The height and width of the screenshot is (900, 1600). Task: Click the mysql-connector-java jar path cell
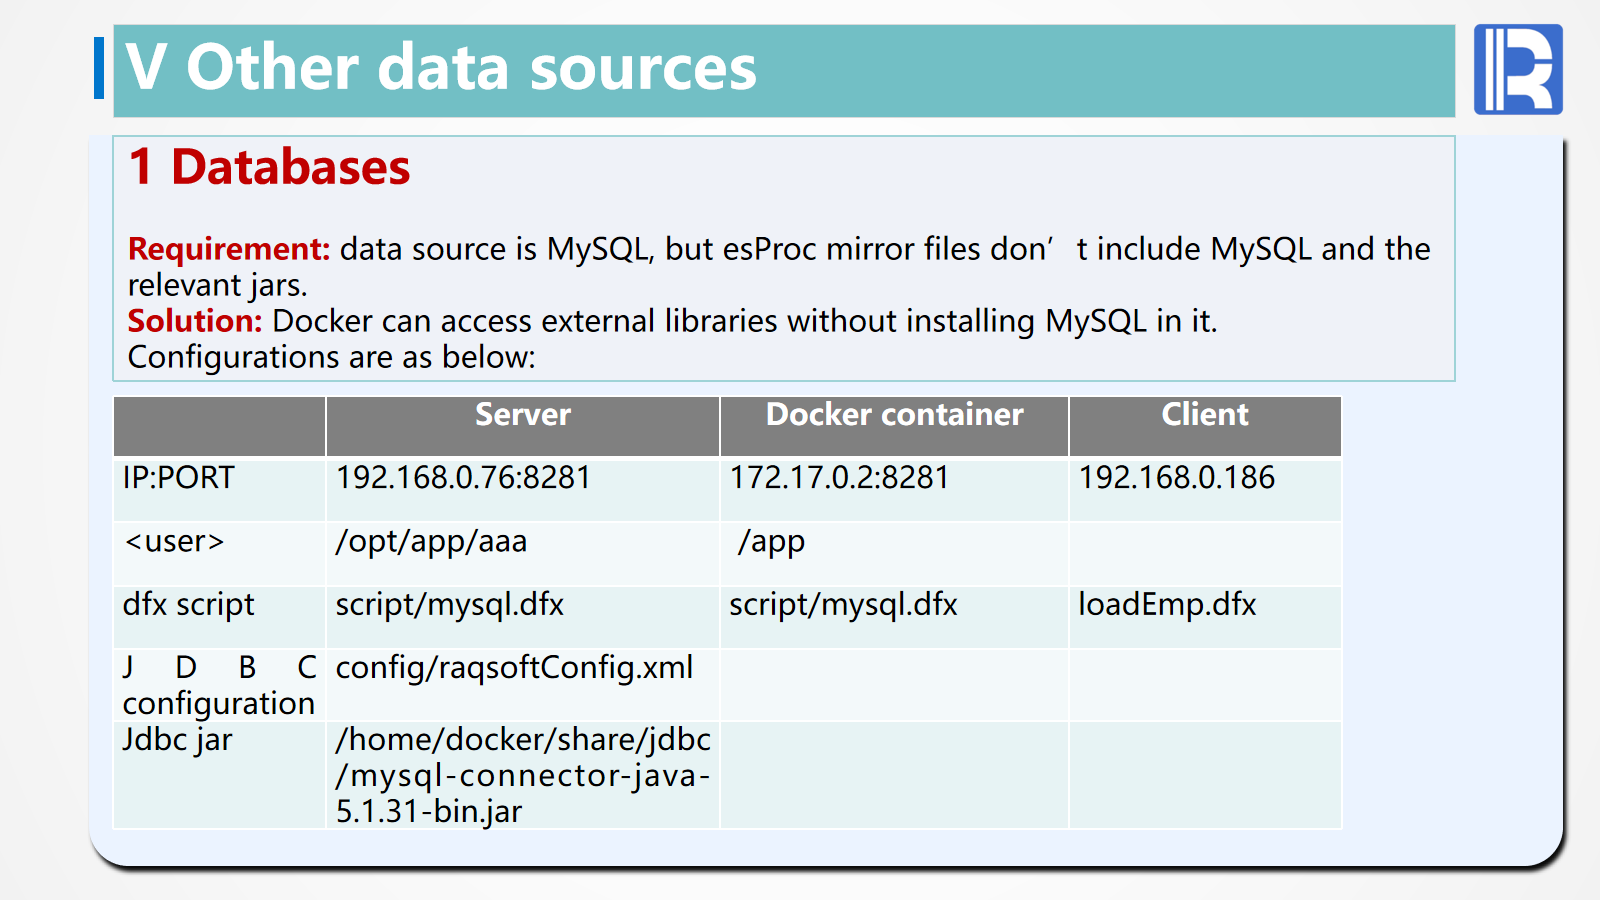[x=522, y=775]
